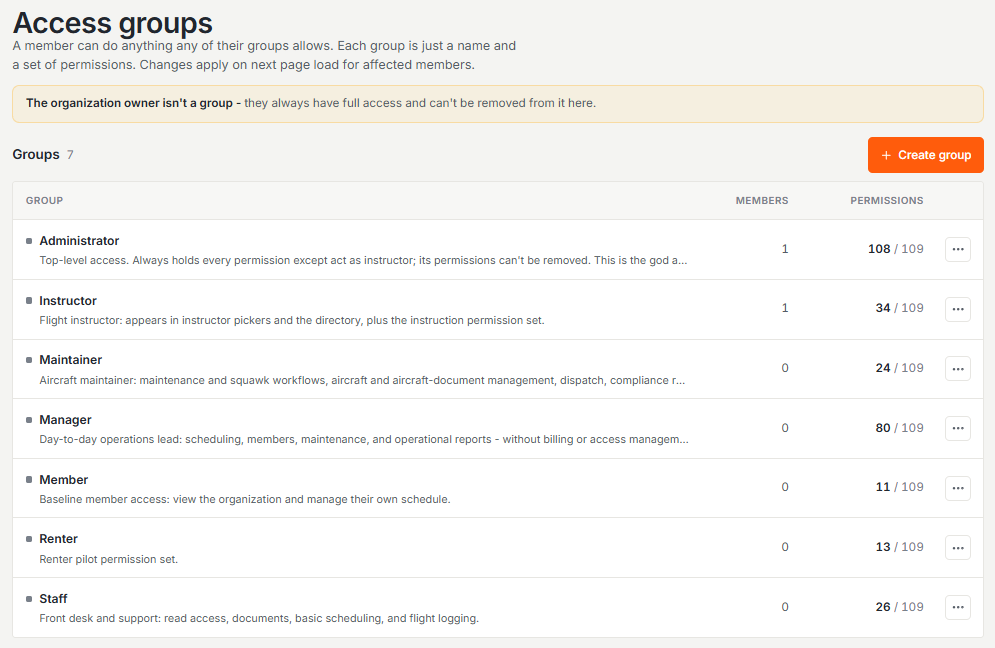Click Instructor's members count of 1

[x=785, y=308]
